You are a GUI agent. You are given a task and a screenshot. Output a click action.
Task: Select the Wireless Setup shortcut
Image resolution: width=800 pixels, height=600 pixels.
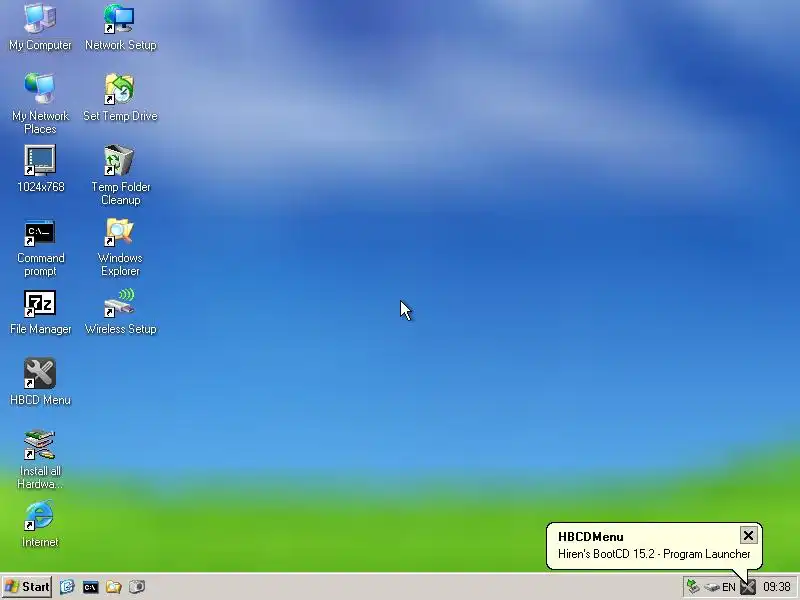click(x=120, y=312)
